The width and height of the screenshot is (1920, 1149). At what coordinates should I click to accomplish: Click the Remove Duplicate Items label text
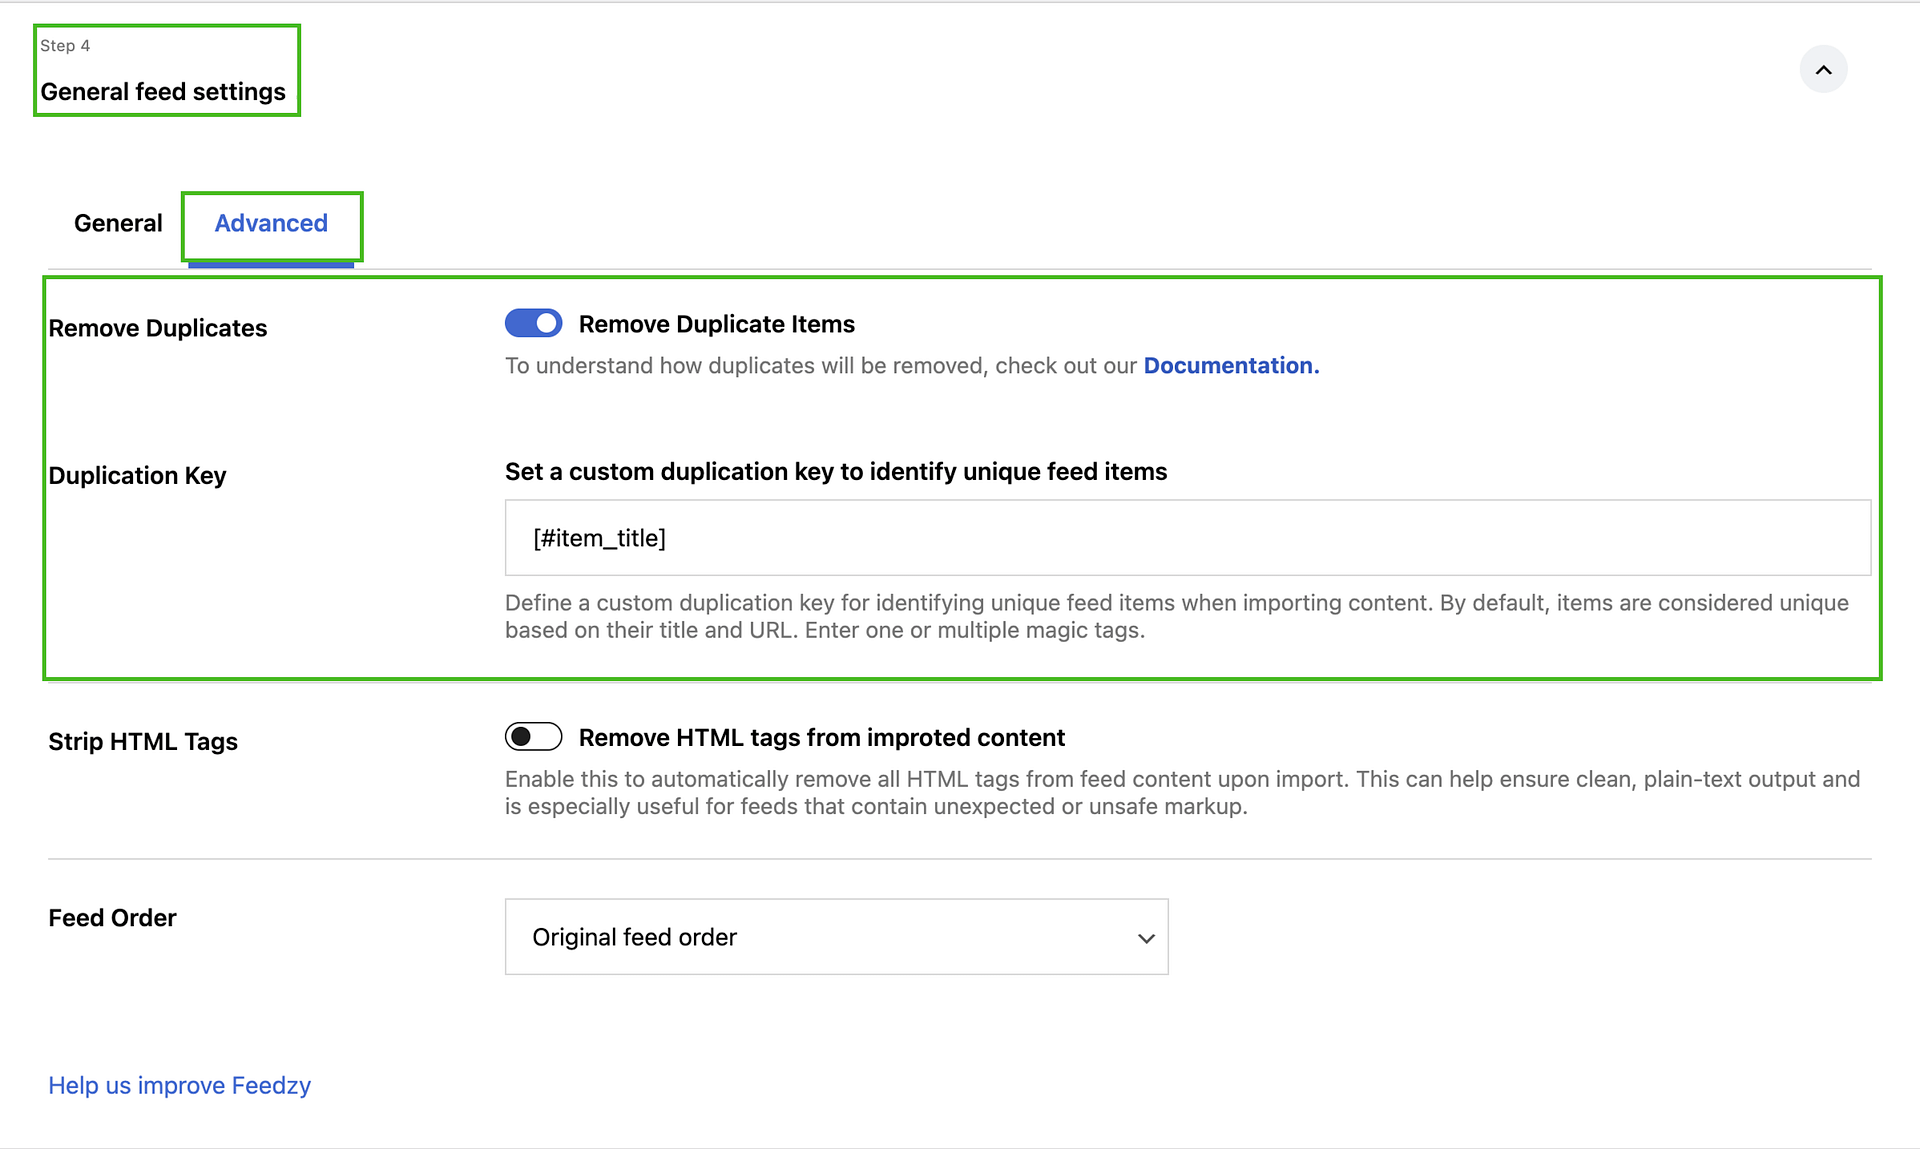tap(716, 324)
